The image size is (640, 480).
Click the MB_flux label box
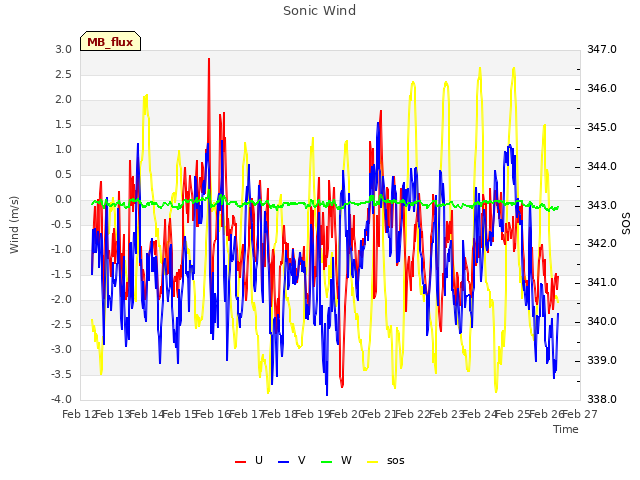point(110,41)
